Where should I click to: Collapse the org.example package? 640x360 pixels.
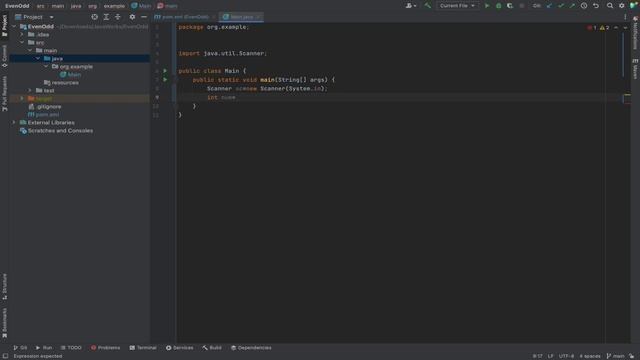pos(46,67)
